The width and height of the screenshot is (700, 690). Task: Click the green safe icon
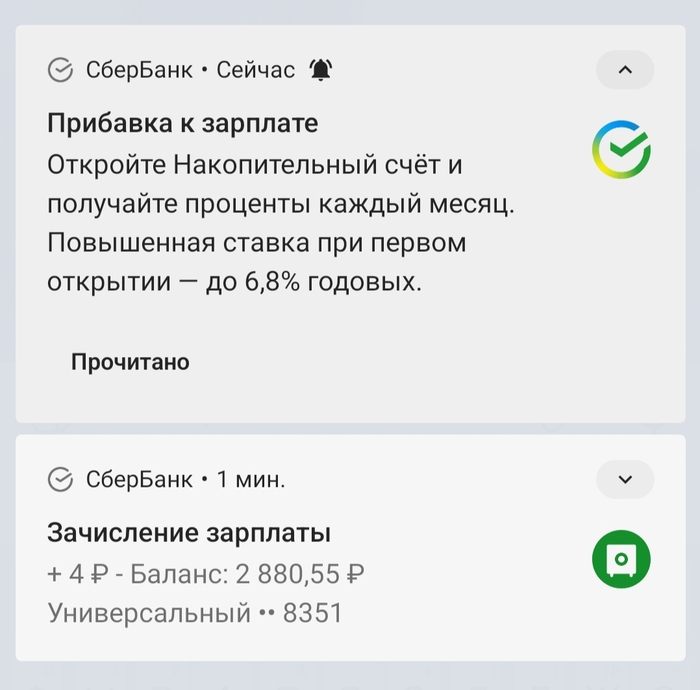[x=621, y=558]
